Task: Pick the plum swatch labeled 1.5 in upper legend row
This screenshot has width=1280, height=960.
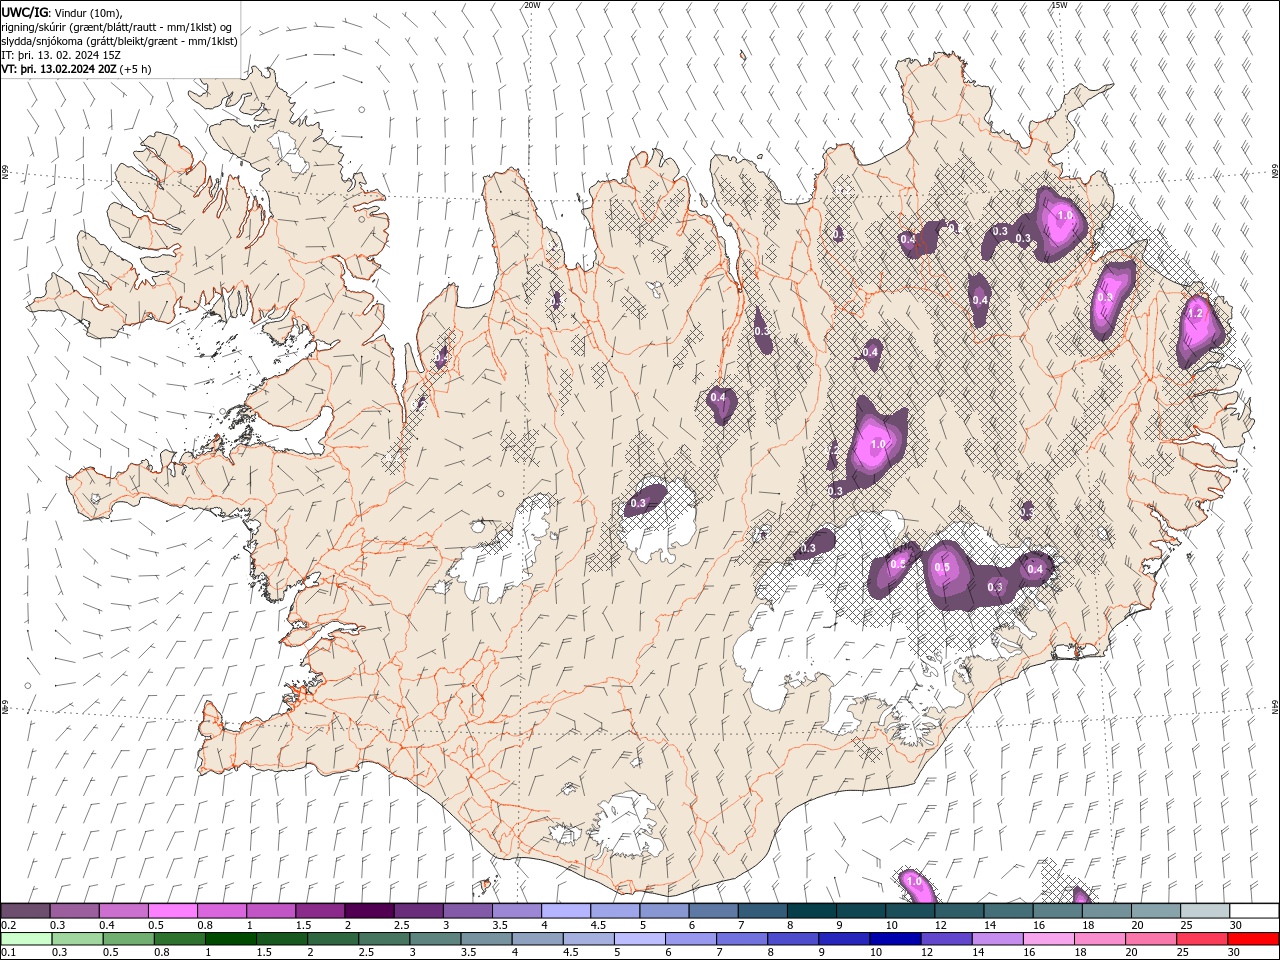Action: [320, 911]
